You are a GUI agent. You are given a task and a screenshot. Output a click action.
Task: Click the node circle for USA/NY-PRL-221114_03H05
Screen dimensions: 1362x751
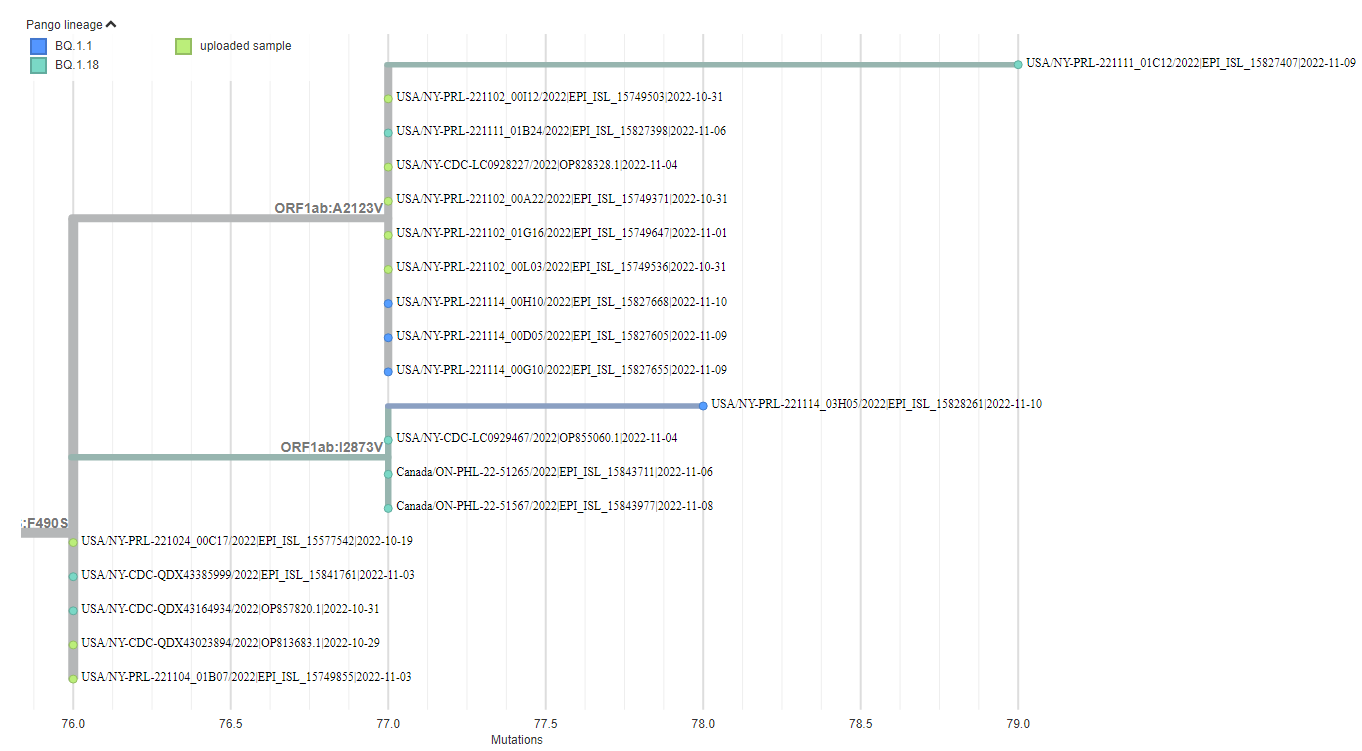(x=703, y=403)
